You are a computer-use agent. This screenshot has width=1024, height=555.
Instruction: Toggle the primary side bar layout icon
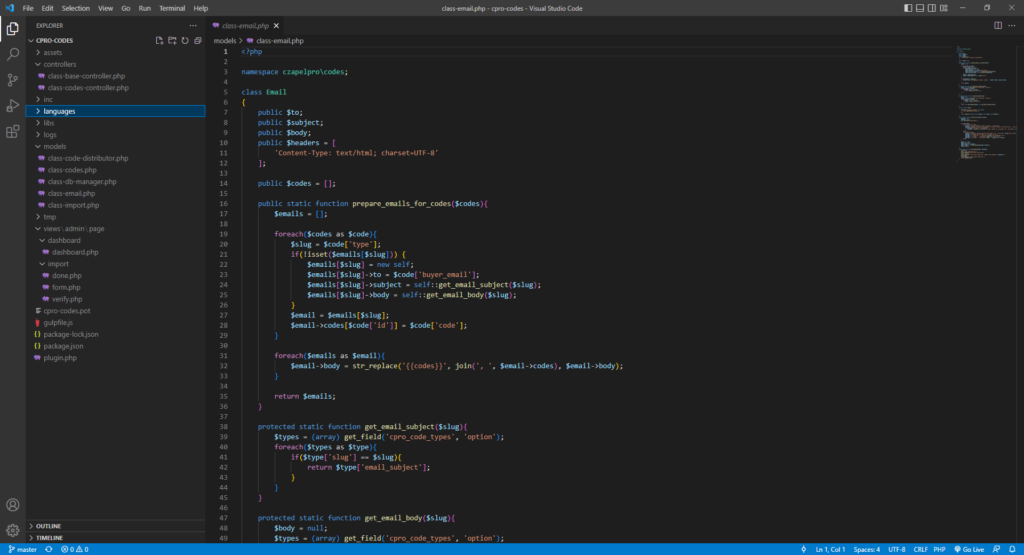908,8
